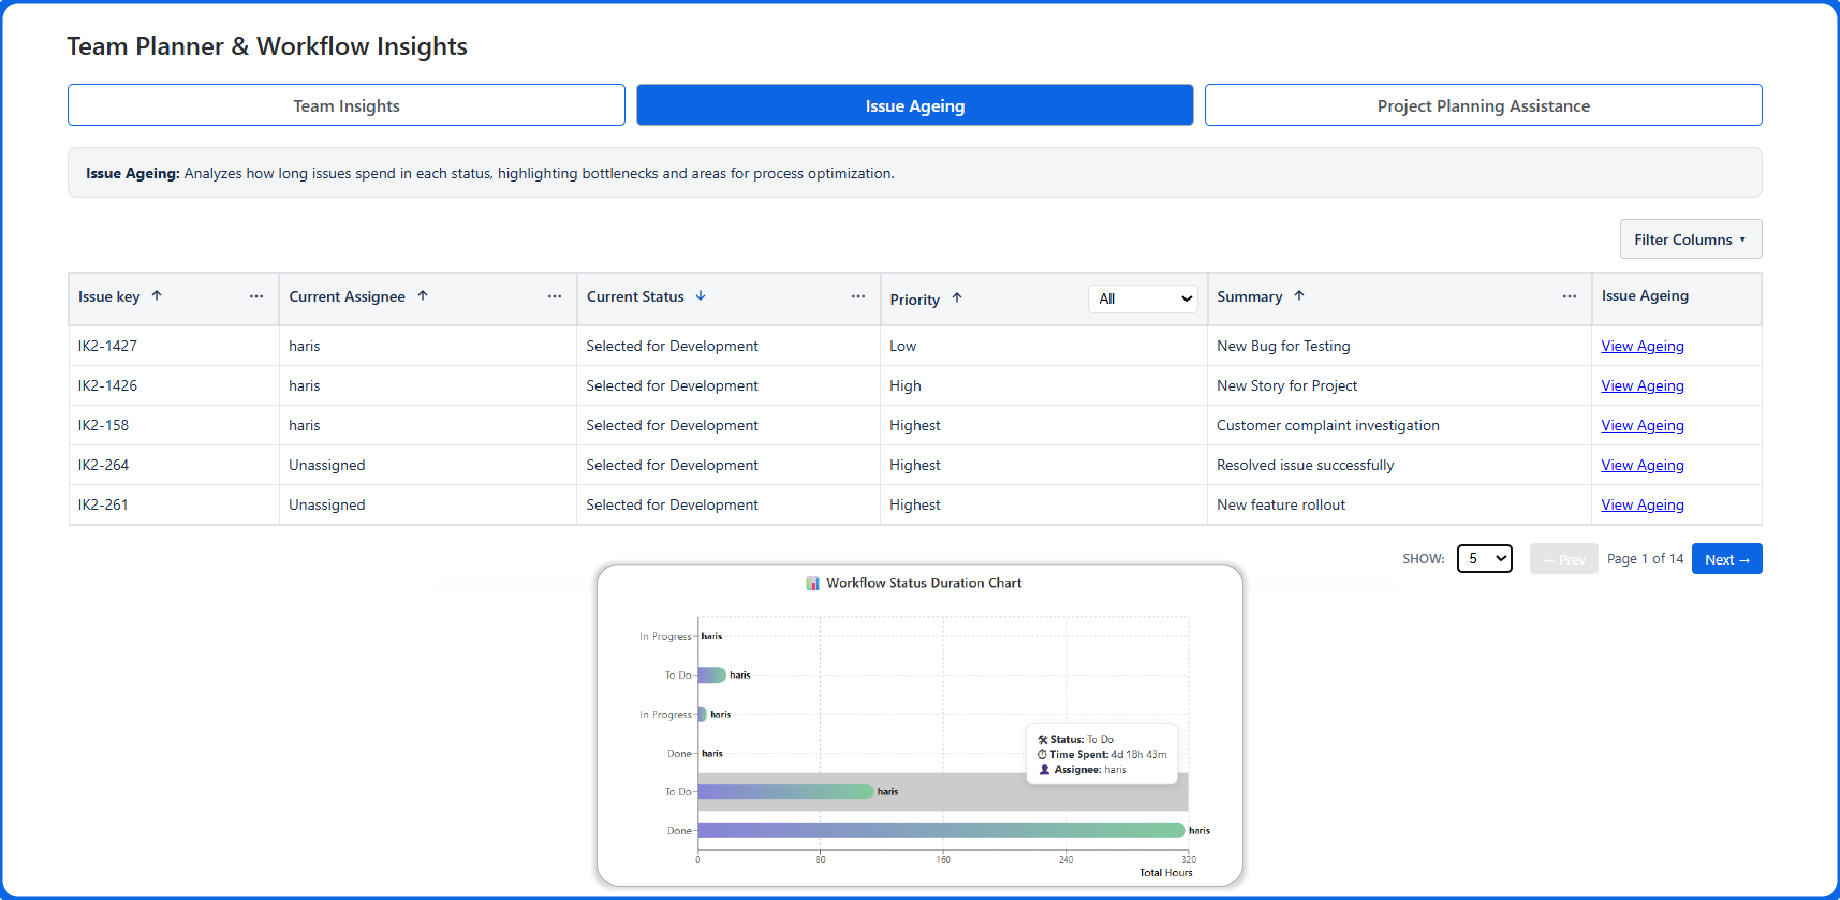Sort by Current Assignee arrow icon
The width and height of the screenshot is (1840, 900).
(422, 296)
